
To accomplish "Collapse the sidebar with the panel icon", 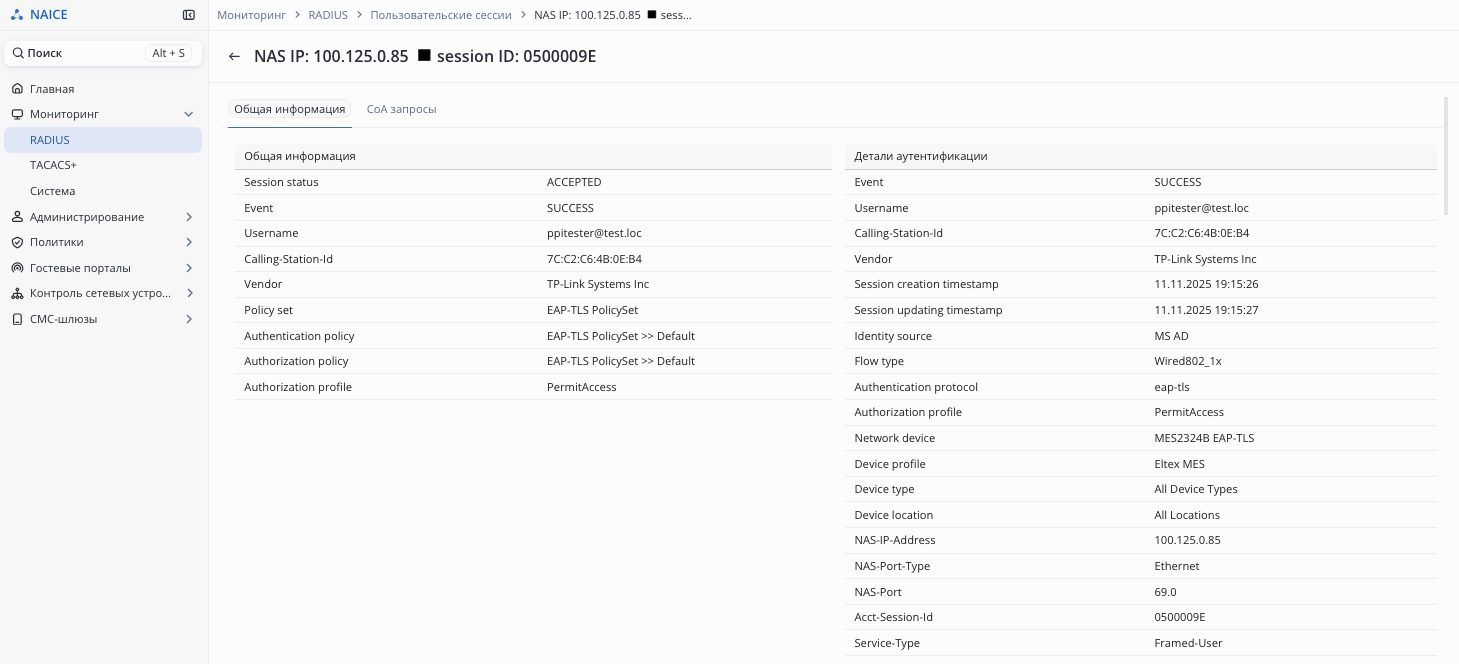I will pos(189,15).
